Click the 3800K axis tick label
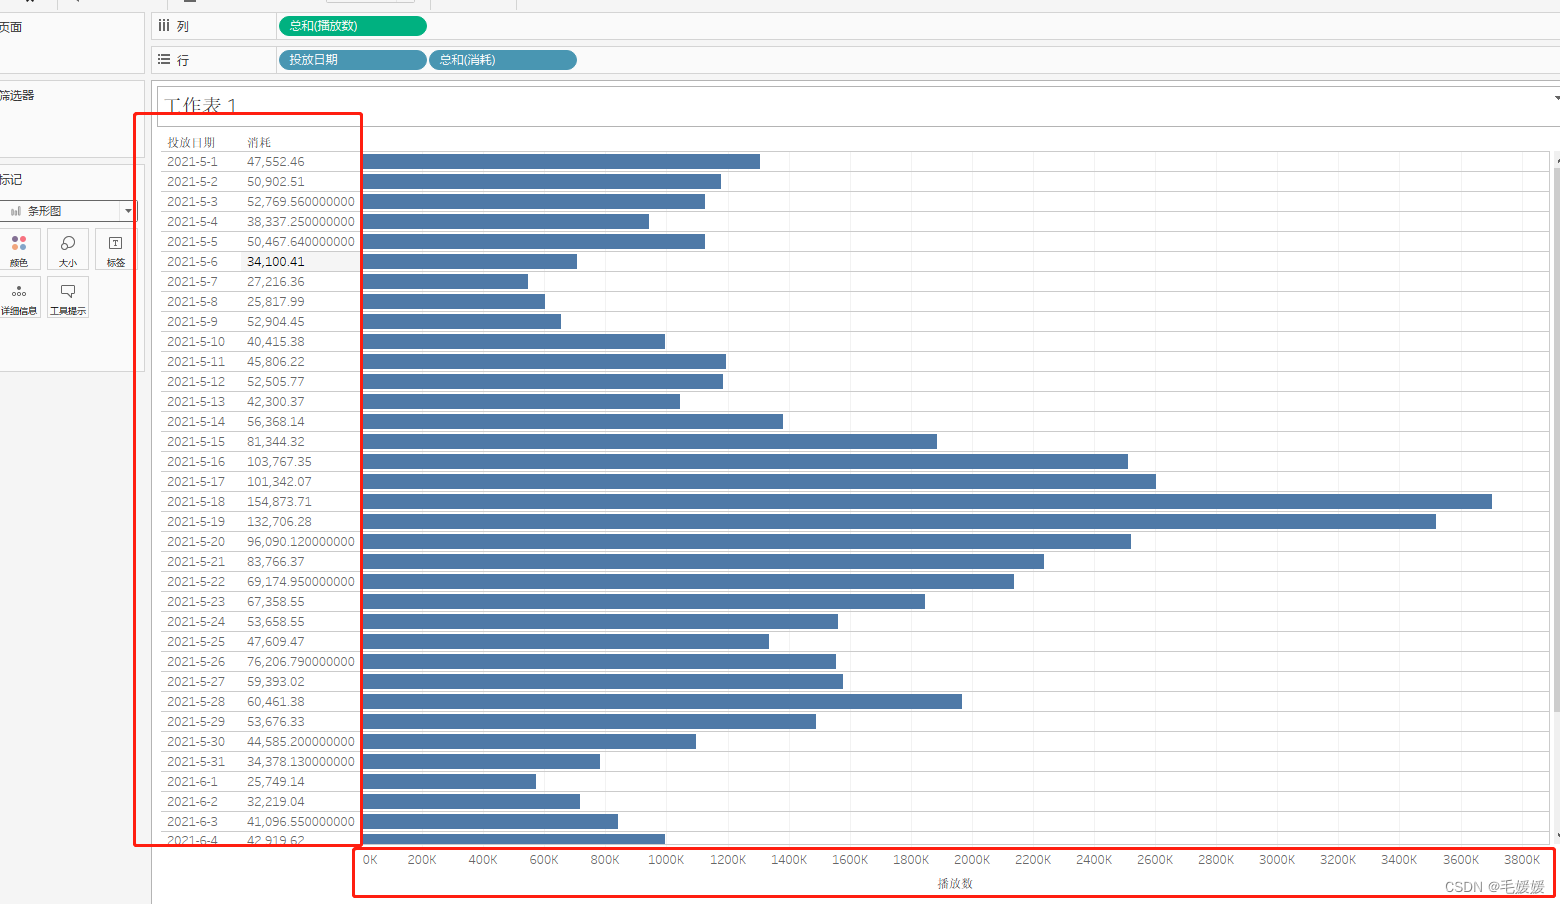This screenshot has width=1560, height=904. (x=1522, y=860)
